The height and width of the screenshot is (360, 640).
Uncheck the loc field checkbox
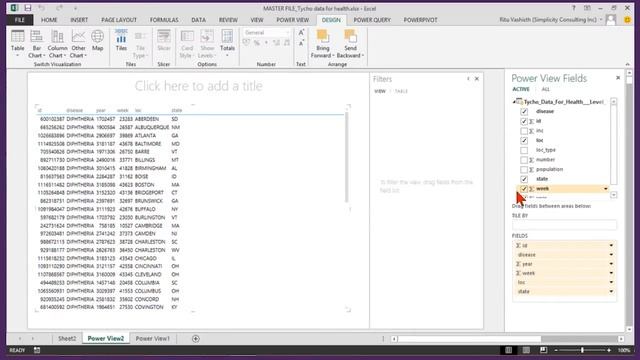pos(524,140)
